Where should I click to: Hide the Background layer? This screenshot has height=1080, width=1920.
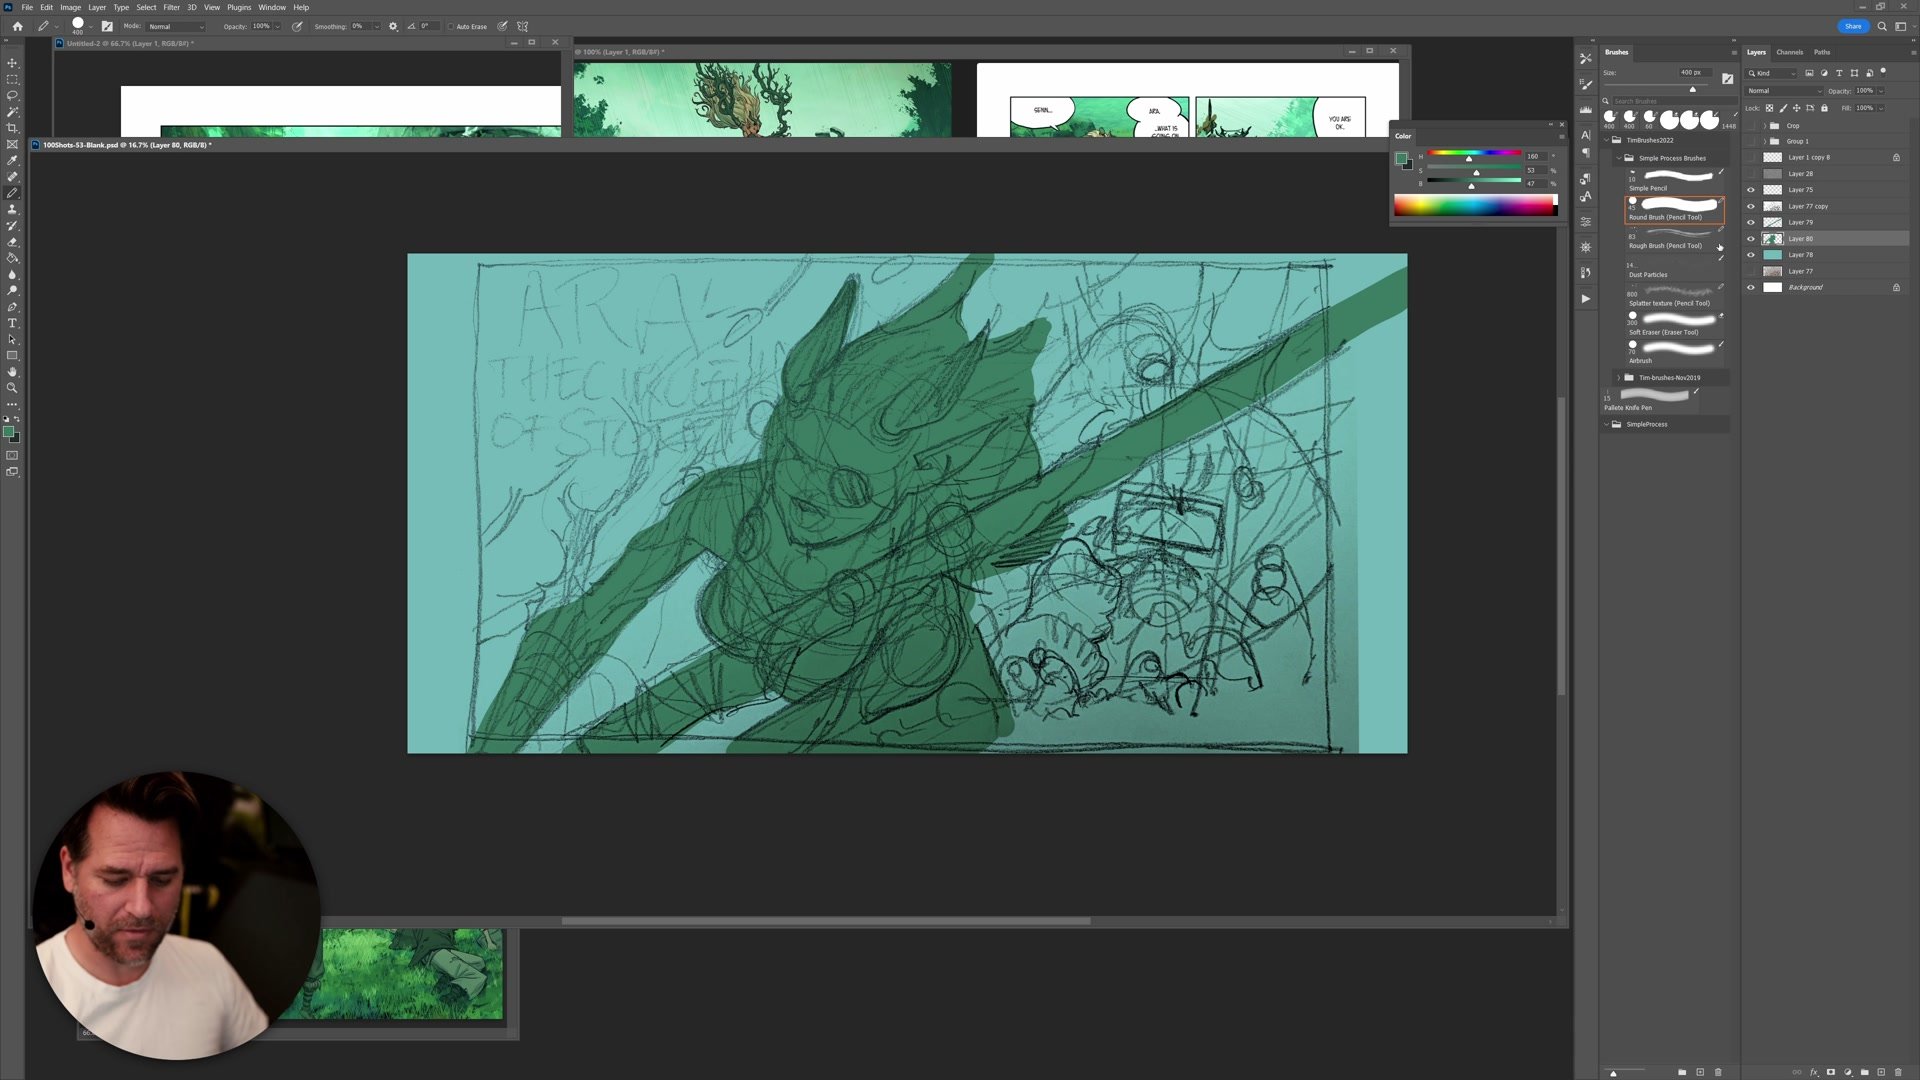pyautogui.click(x=1750, y=287)
